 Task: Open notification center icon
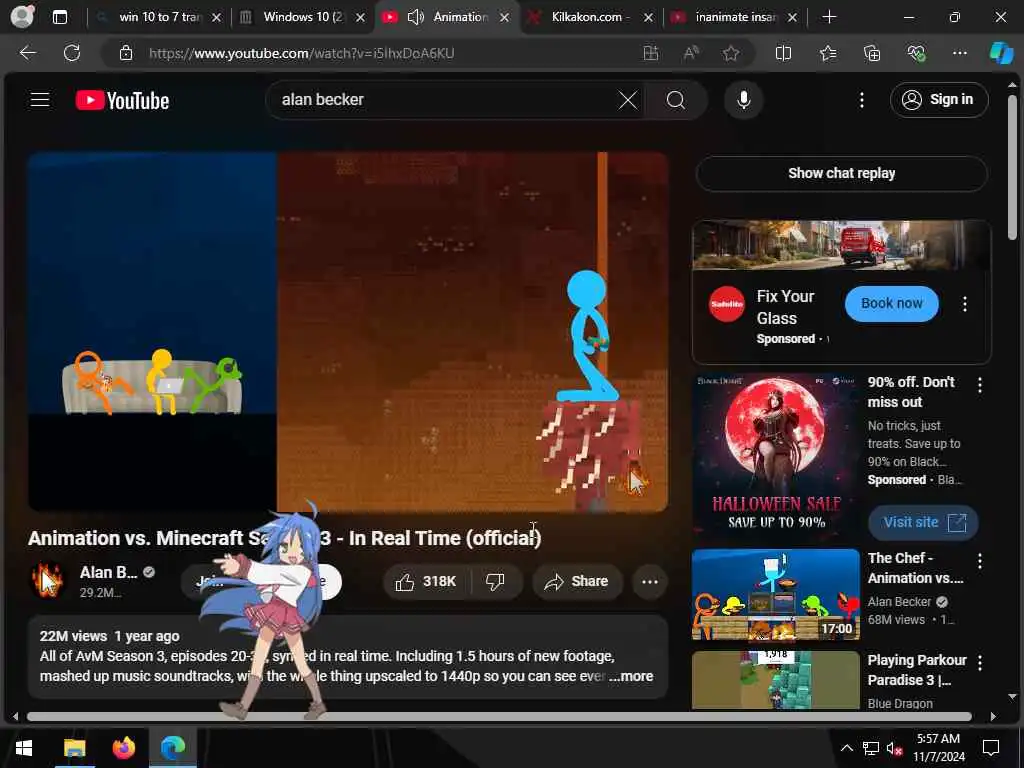(991, 748)
